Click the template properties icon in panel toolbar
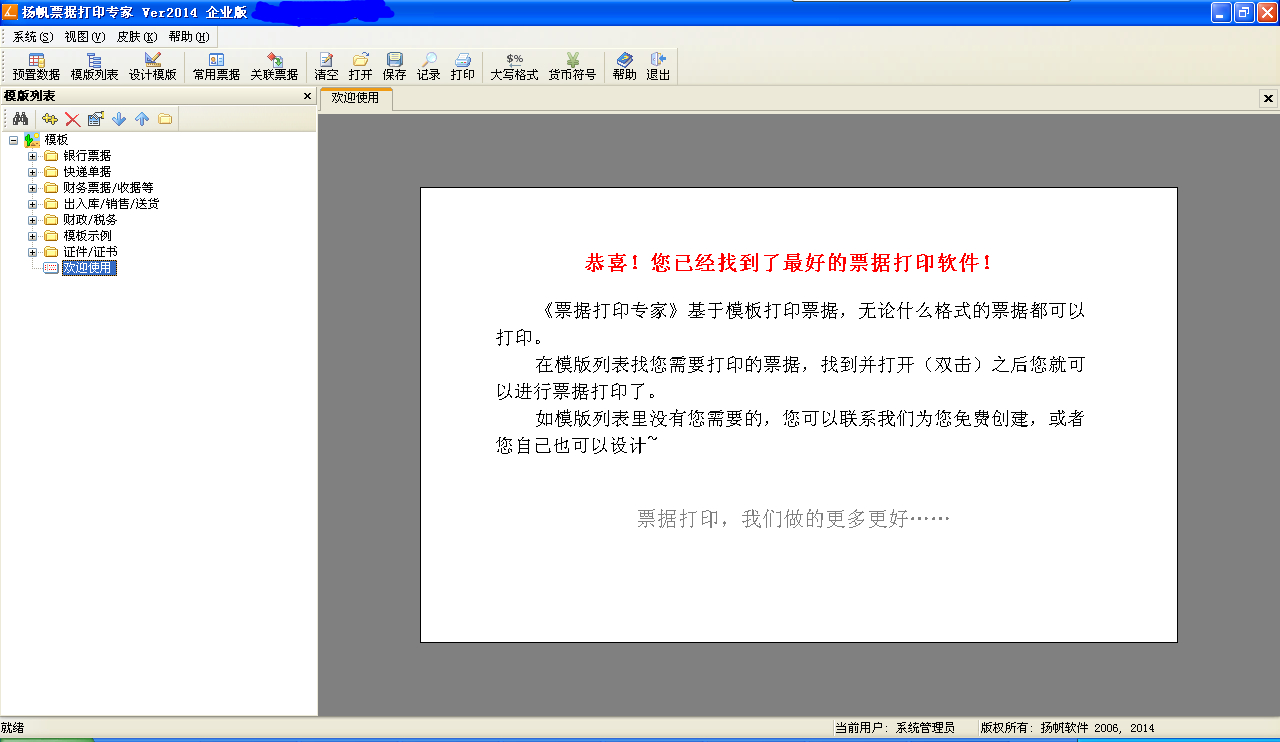This screenshot has height=742, width=1280. pyautogui.click(x=95, y=119)
